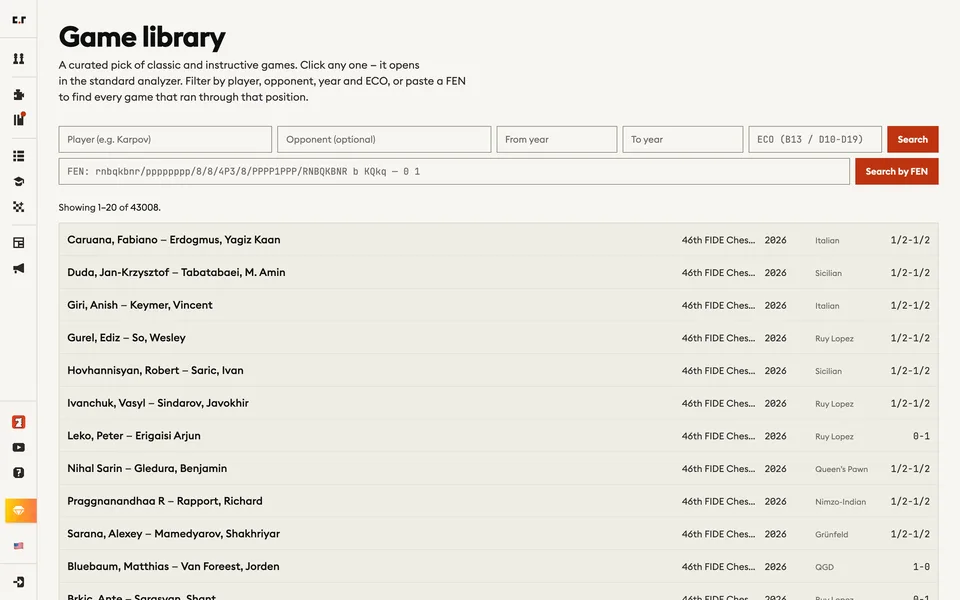
Task: Click the Nimzo-Indian opening label
Action: (840, 501)
